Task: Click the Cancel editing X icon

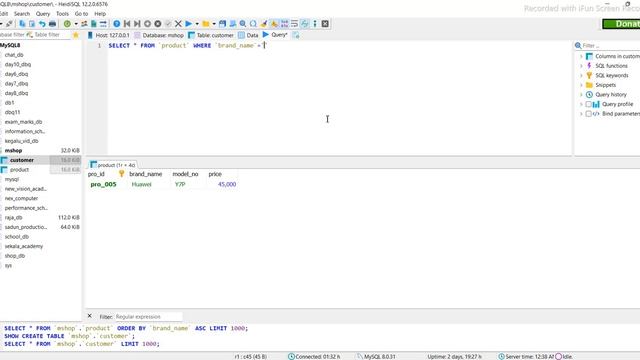Action: click(x=178, y=24)
